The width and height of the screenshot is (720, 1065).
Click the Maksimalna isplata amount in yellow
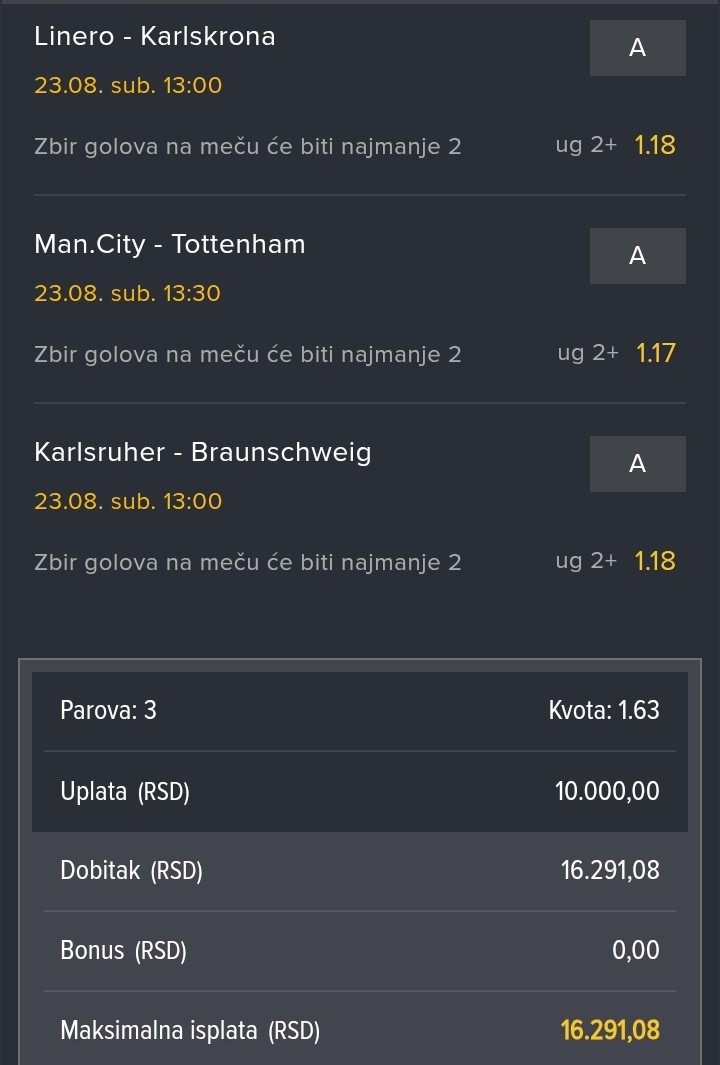tap(610, 1030)
